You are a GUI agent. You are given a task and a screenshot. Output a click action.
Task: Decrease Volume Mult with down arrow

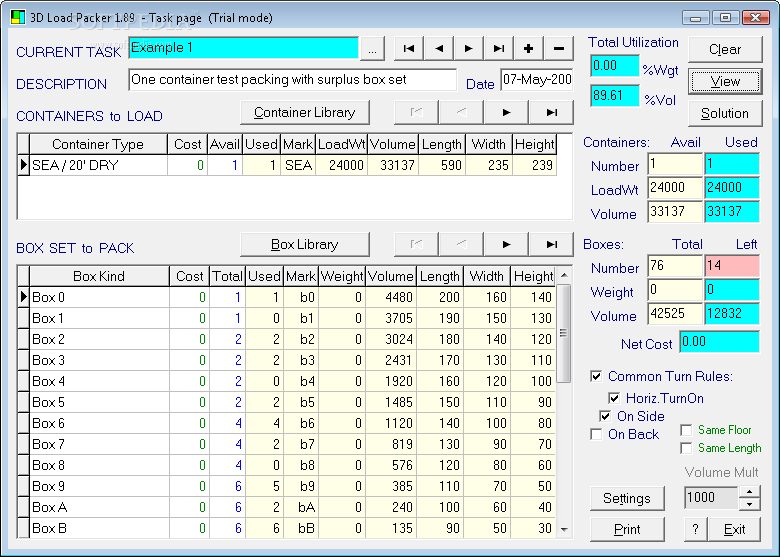749,504
